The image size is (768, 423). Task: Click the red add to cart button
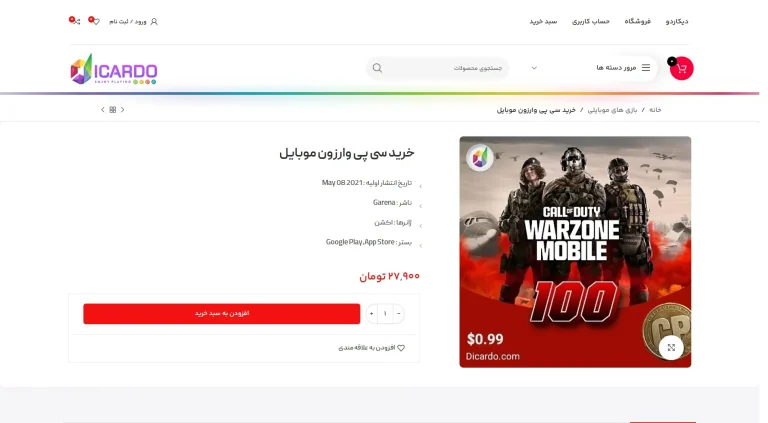221,313
